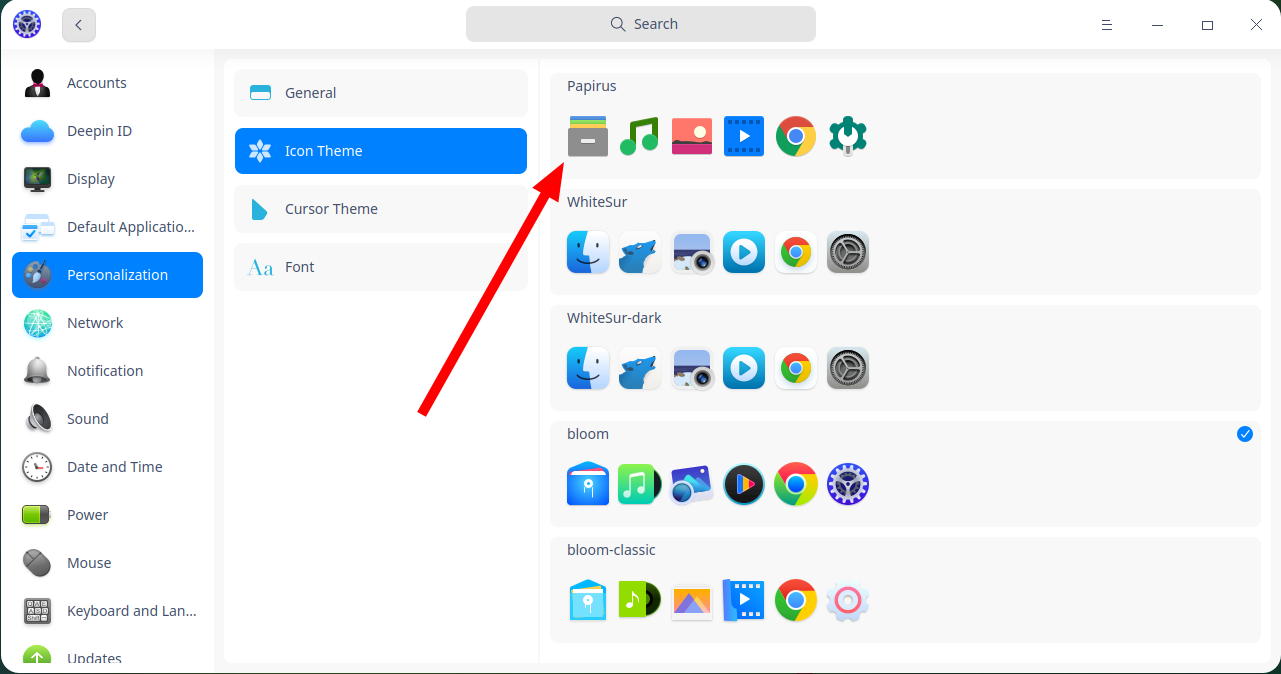Click the bloom theme selected checkmark
The width and height of the screenshot is (1281, 674).
point(1245,434)
